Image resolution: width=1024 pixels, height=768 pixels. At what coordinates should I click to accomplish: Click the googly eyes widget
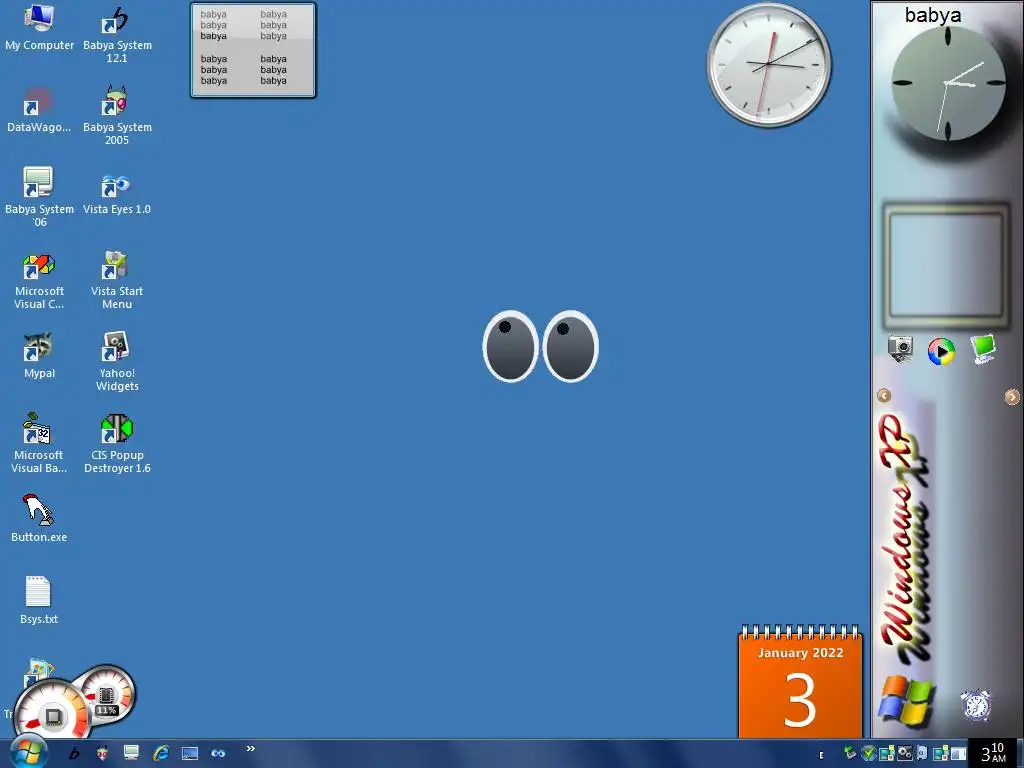click(x=541, y=345)
